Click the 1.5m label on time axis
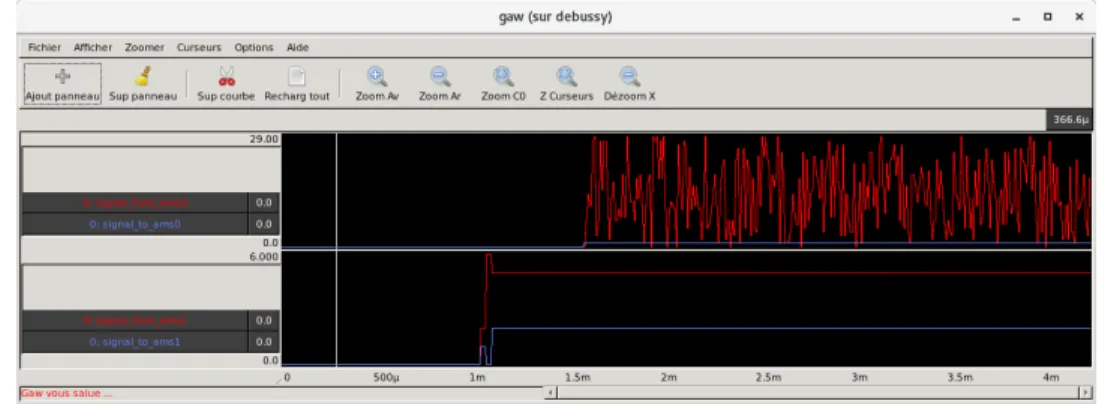This screenshot has width=1102, height=404. tap(577, 377)
